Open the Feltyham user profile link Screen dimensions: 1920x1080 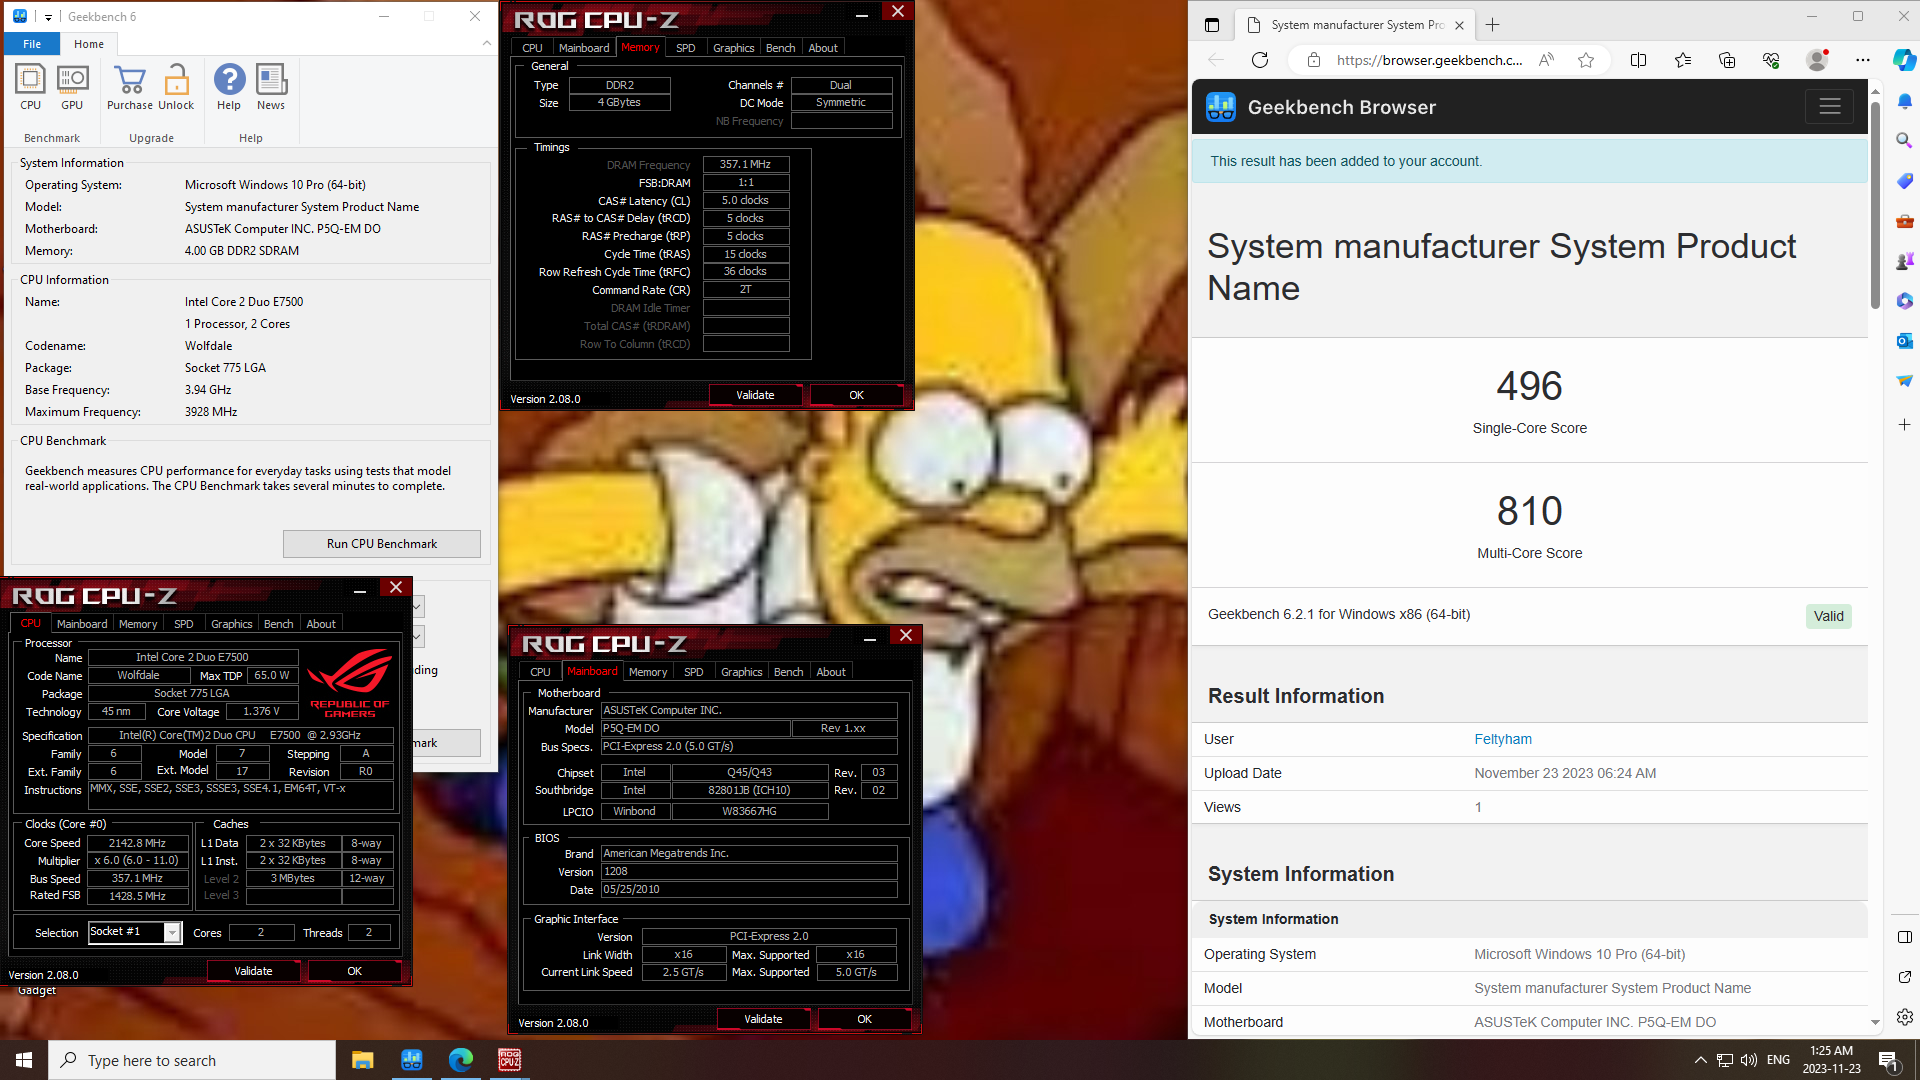click(1502, 739)
